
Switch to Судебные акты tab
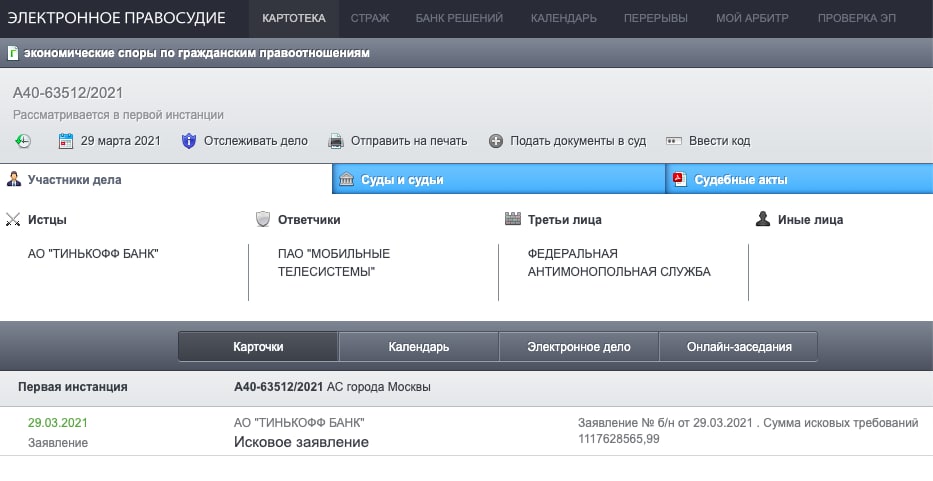(799, 179)
